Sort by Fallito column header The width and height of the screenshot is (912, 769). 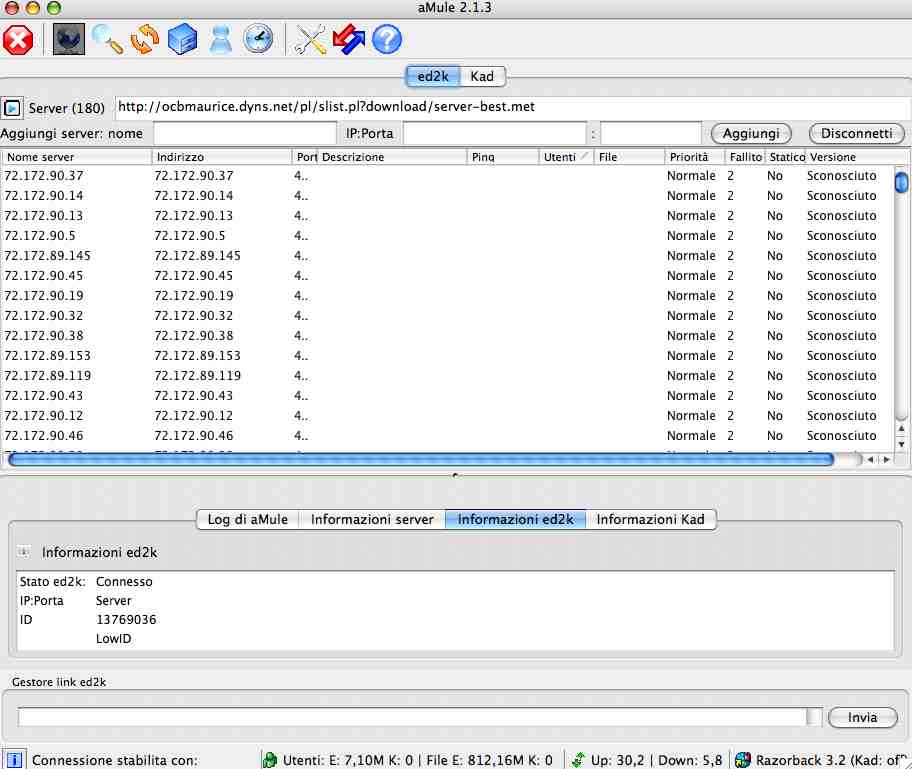(745, 157)
